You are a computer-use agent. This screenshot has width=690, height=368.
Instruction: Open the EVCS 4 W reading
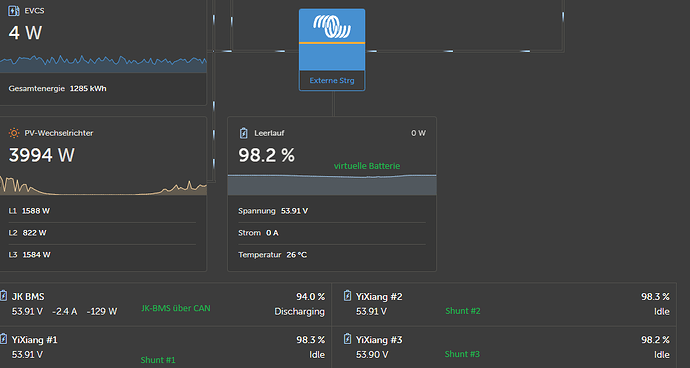pos(25,33)
